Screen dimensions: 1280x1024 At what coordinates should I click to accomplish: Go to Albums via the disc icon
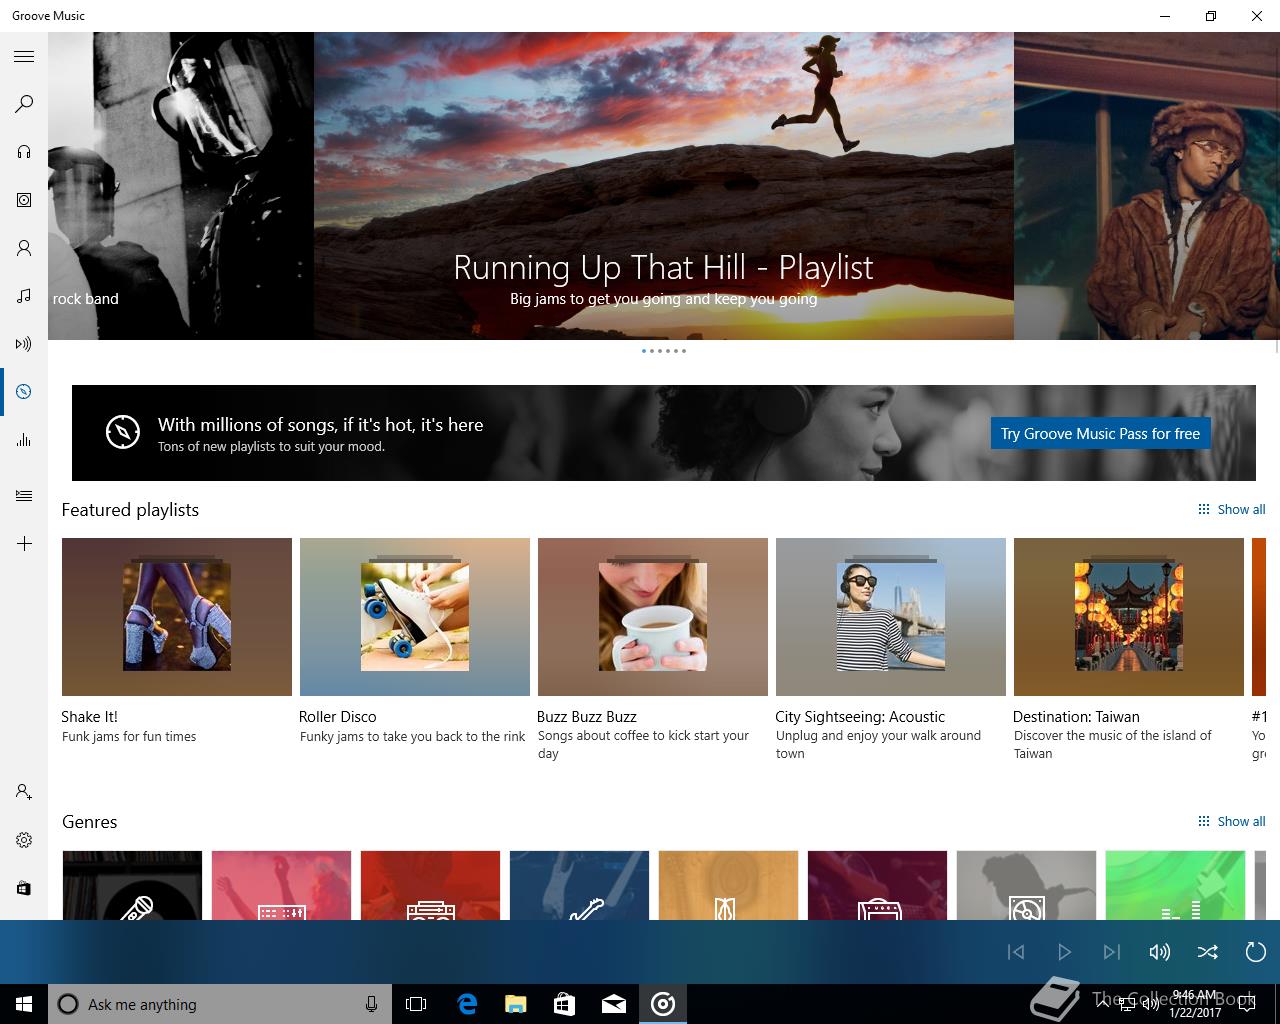(x=24, y=200)
